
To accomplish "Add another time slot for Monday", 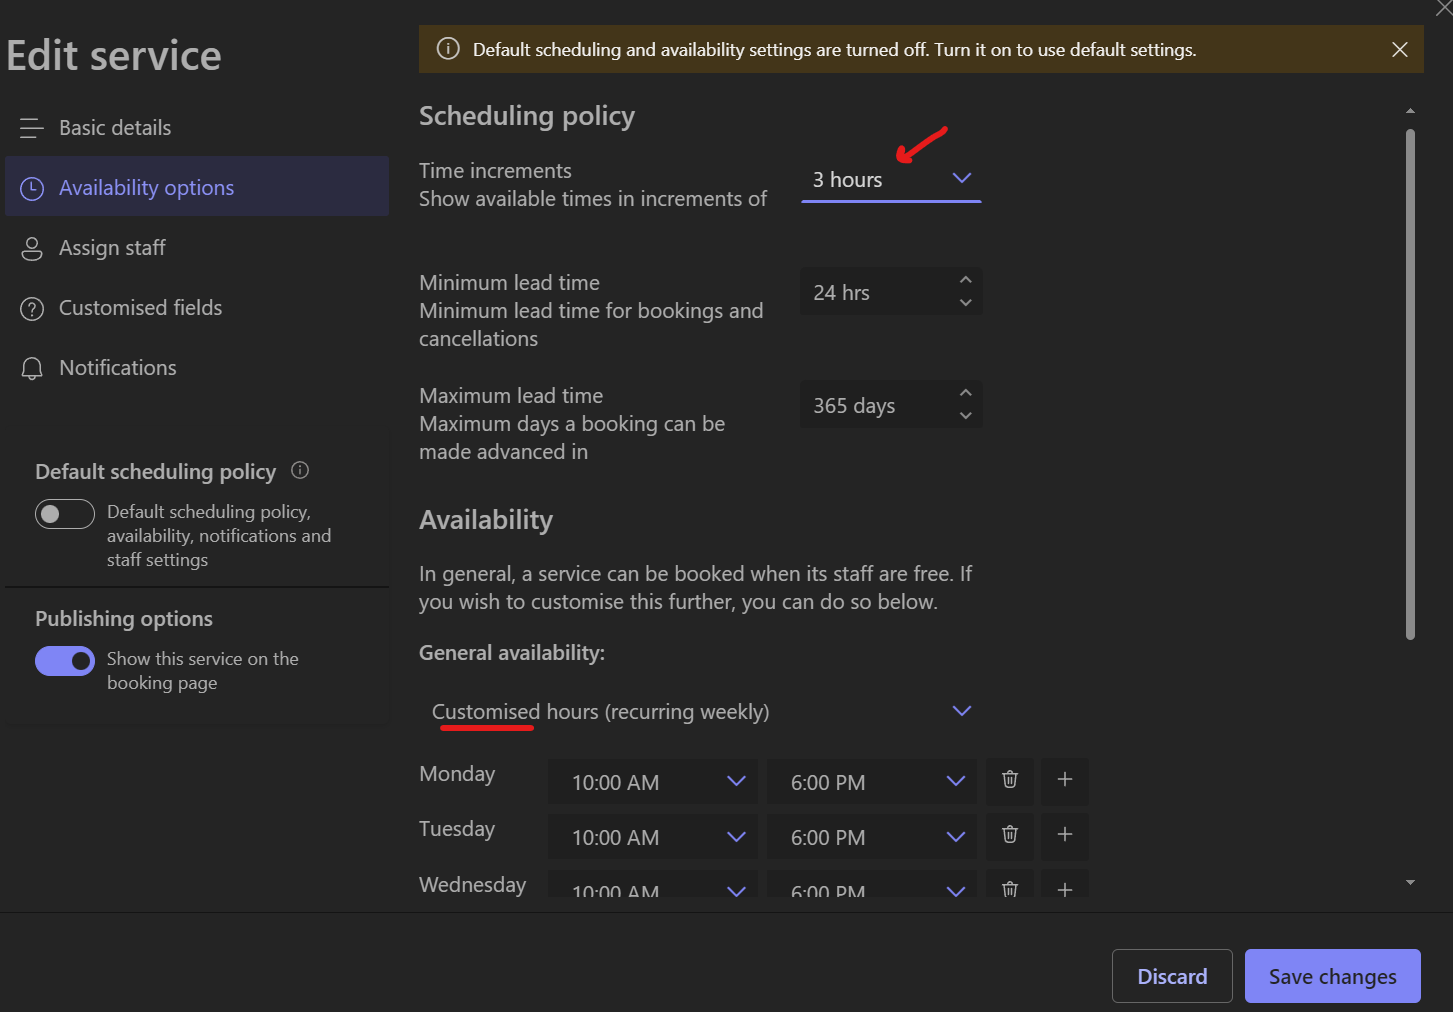I will click(1065, 780).
